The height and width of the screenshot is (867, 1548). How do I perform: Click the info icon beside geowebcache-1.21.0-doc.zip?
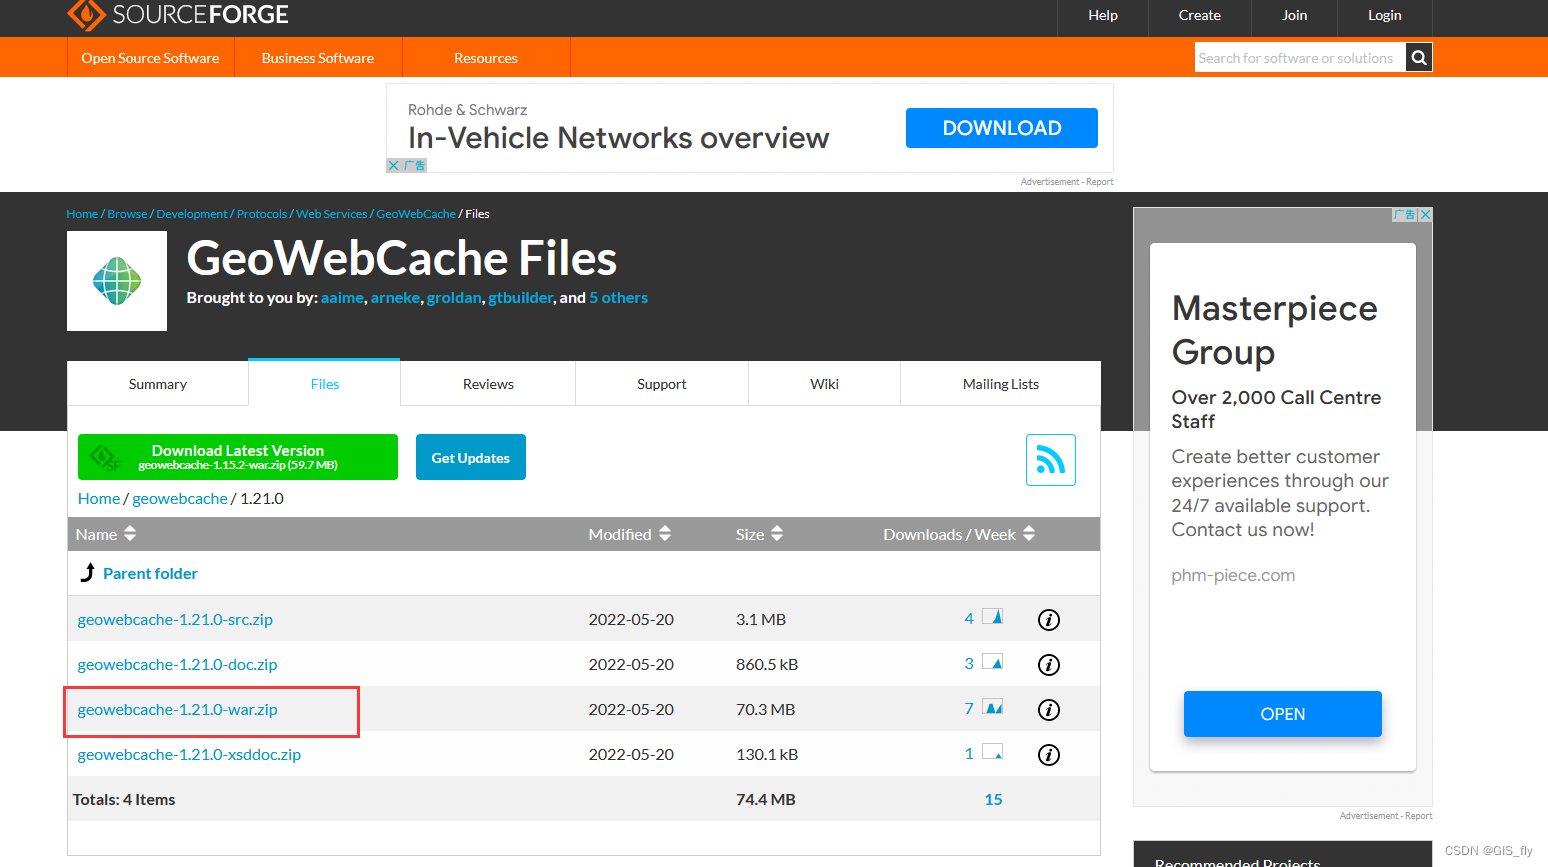[1048, 664]
